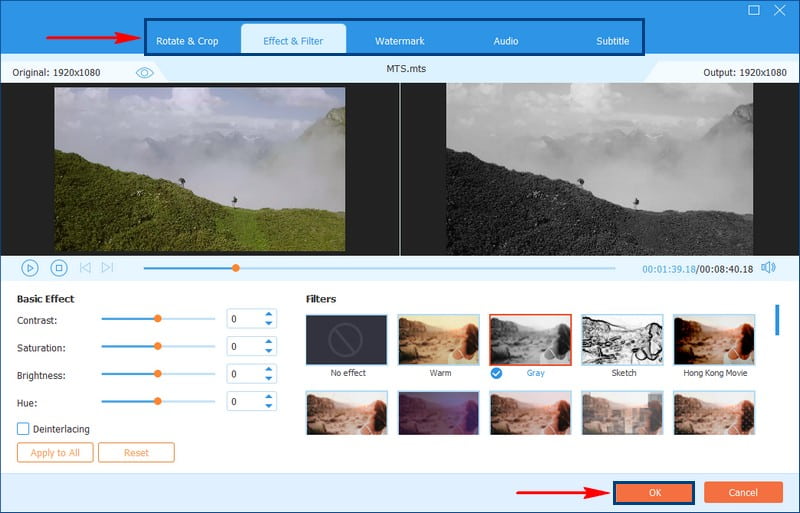Screen dimensions: 800x513
Task: Select the purple filter below Warm
Action: (438, 413)
